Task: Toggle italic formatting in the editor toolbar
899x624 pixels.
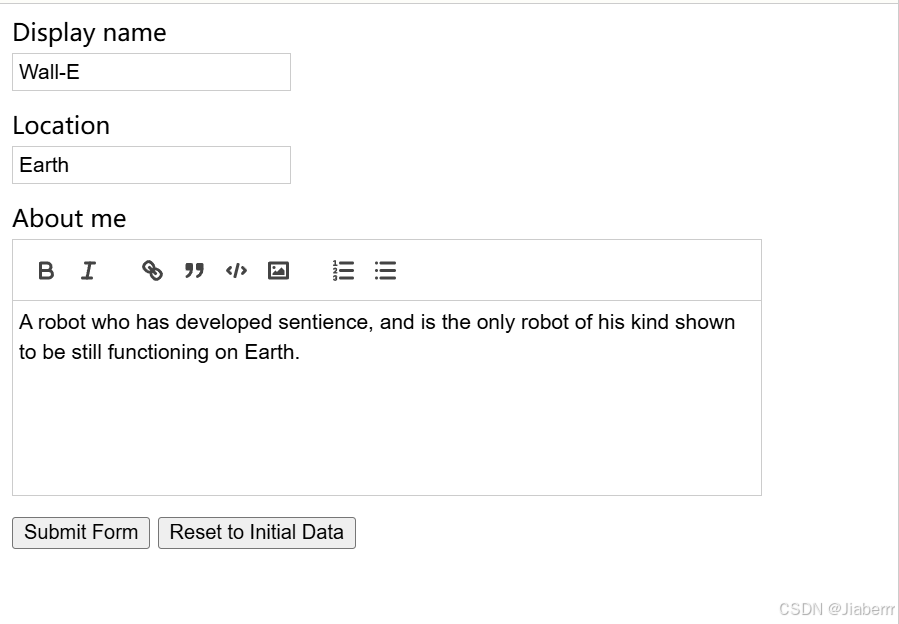Action: click(88, 271)
